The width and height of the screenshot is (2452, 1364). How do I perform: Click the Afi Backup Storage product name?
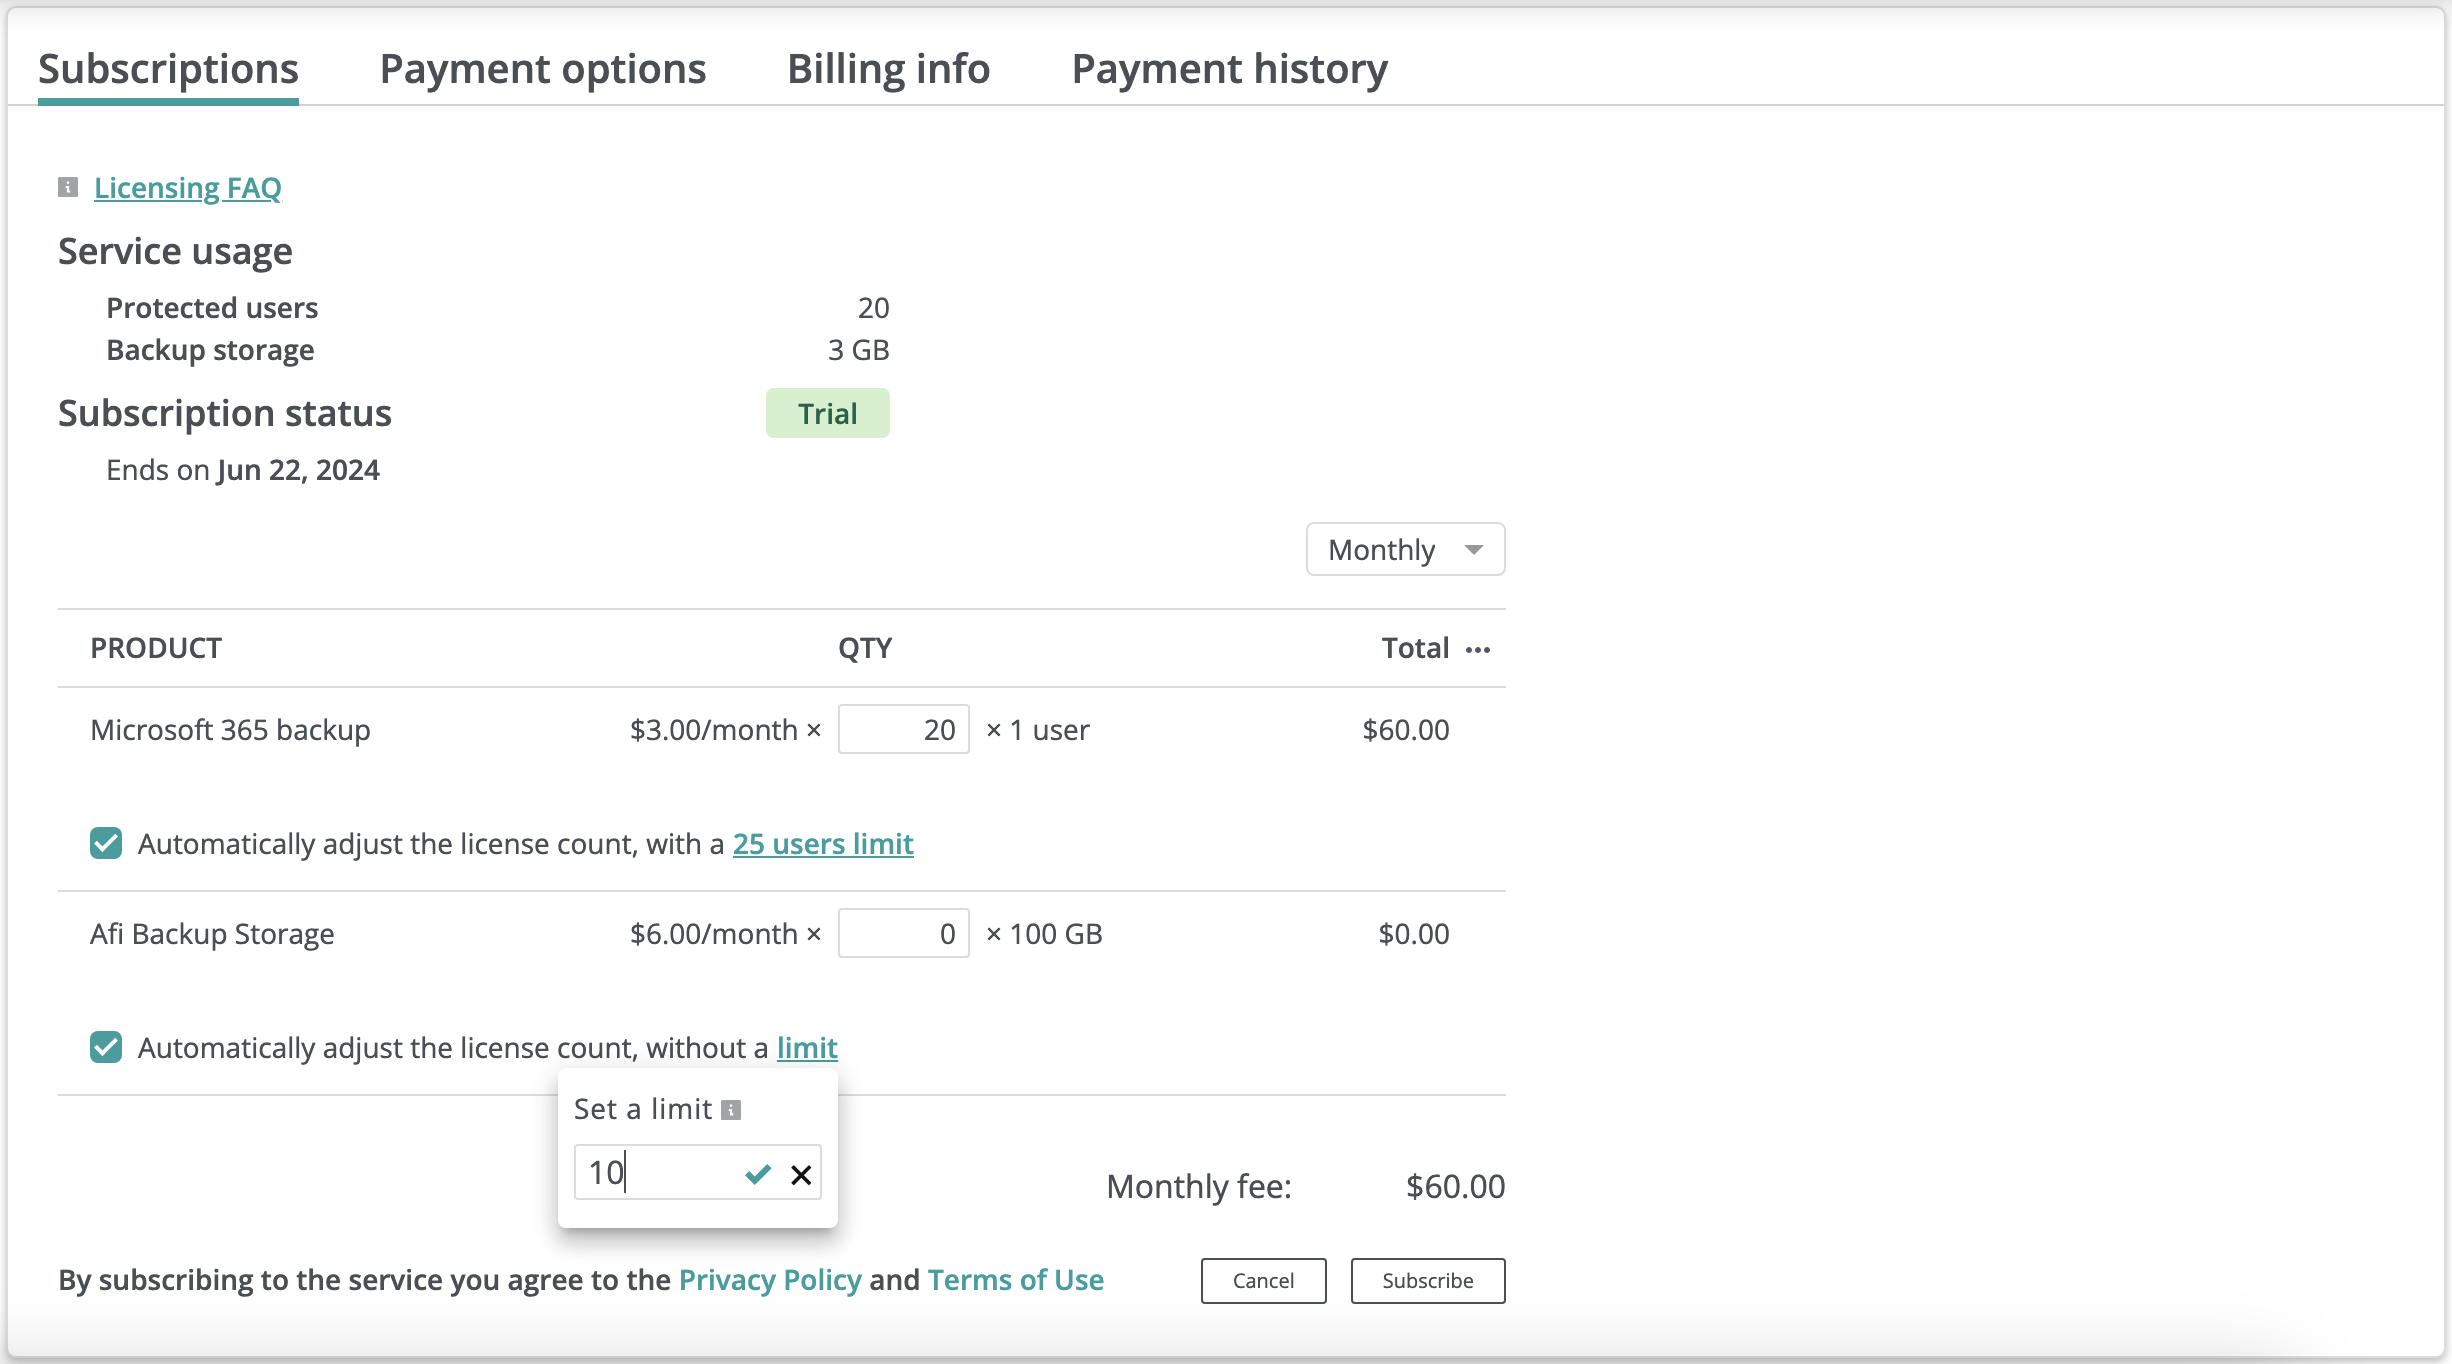(x=212, y=934)
